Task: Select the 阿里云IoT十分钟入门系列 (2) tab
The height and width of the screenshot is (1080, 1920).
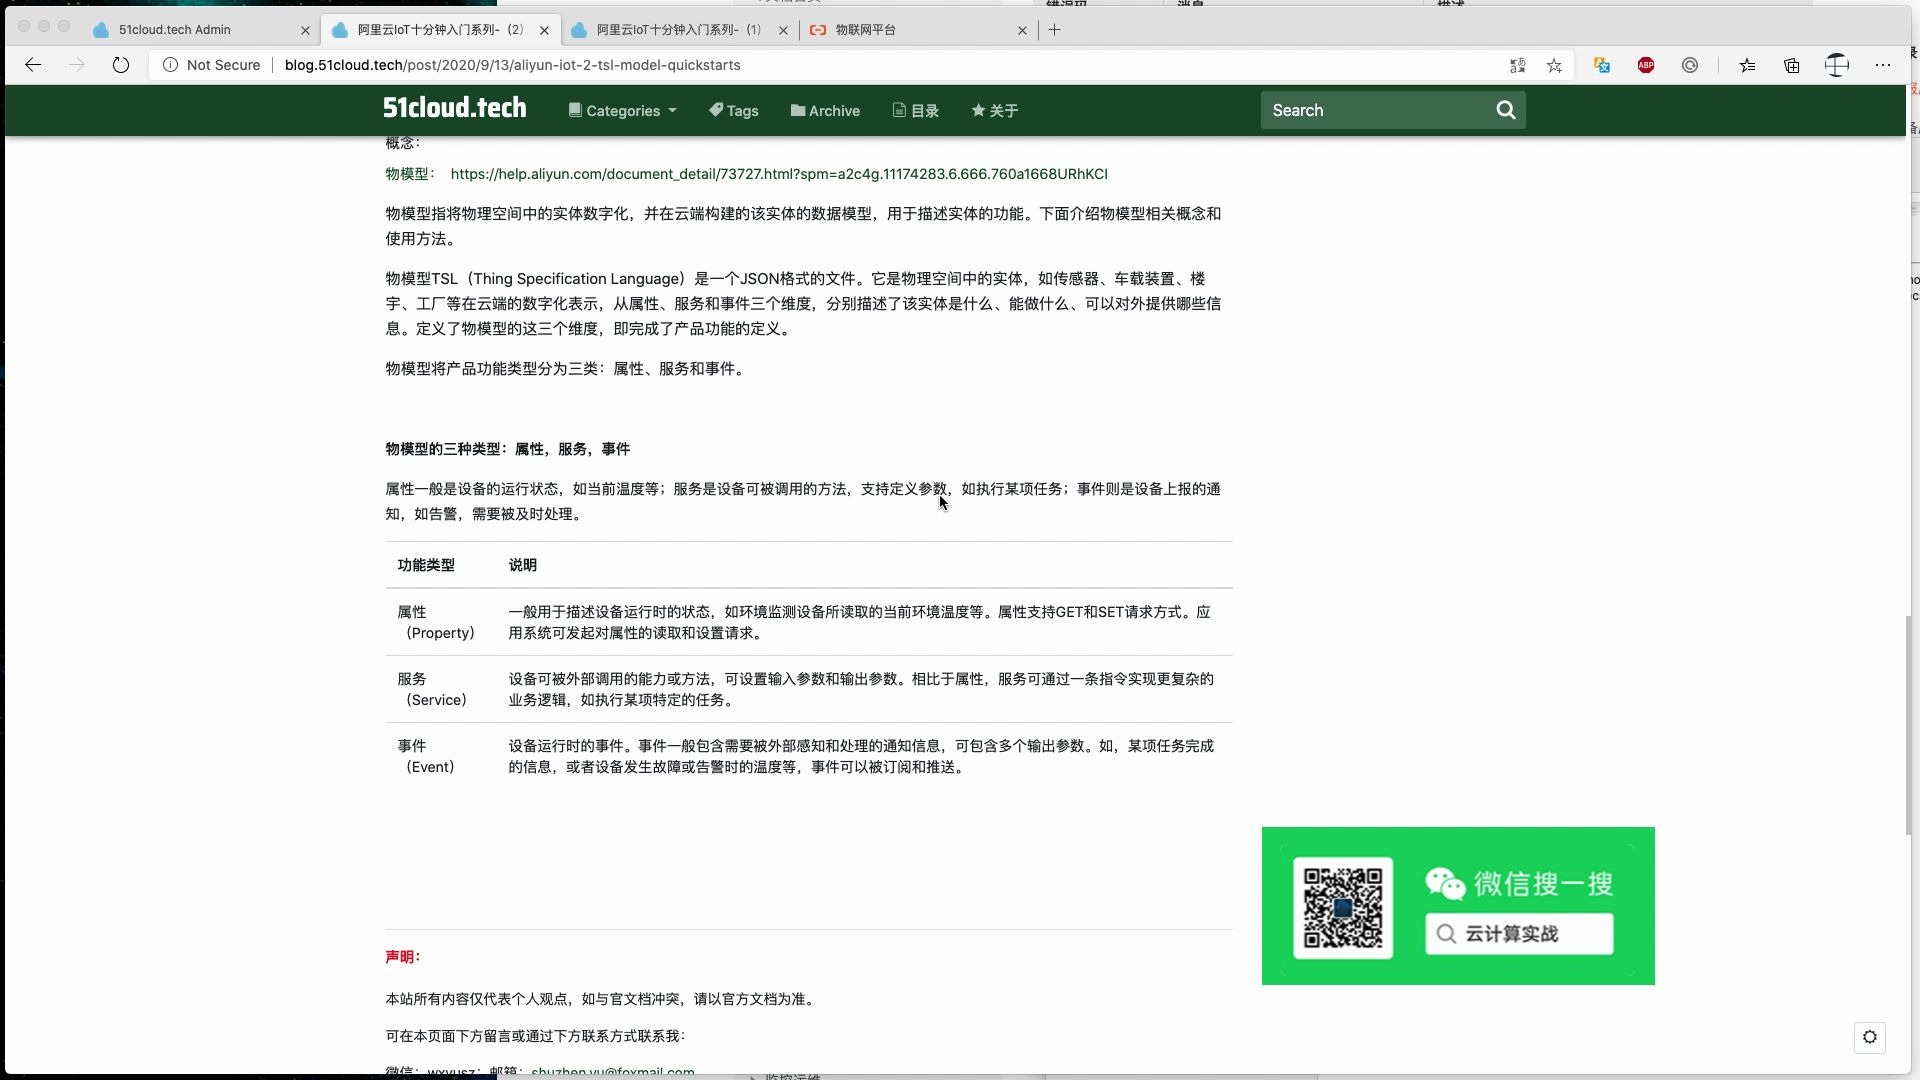Action: click(440, 30)
